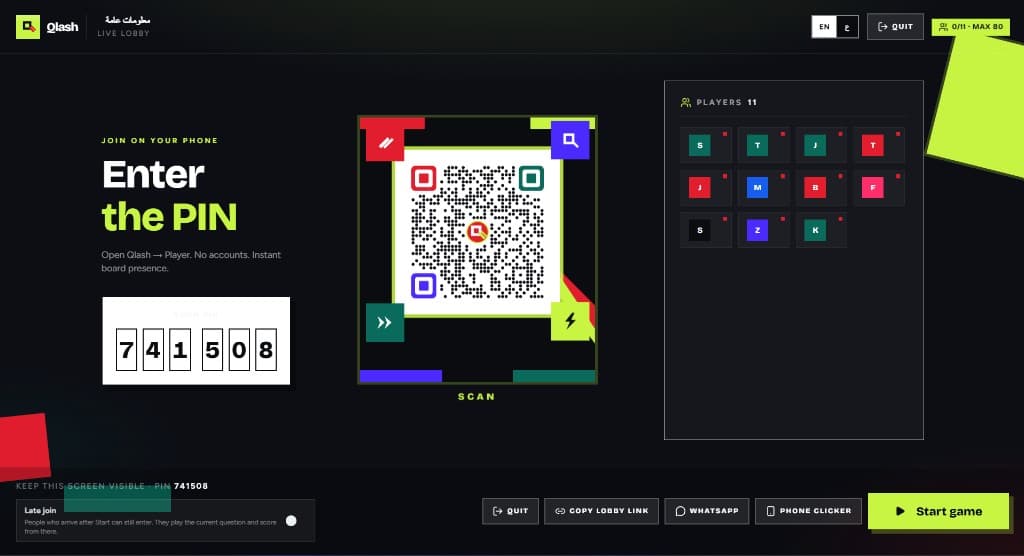Click the red dot on blue M tile

(x=782, y=176)
